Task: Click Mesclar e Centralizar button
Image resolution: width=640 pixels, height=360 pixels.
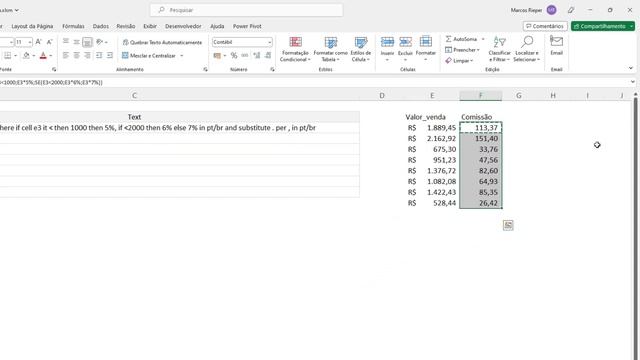Action: (149, 56)
